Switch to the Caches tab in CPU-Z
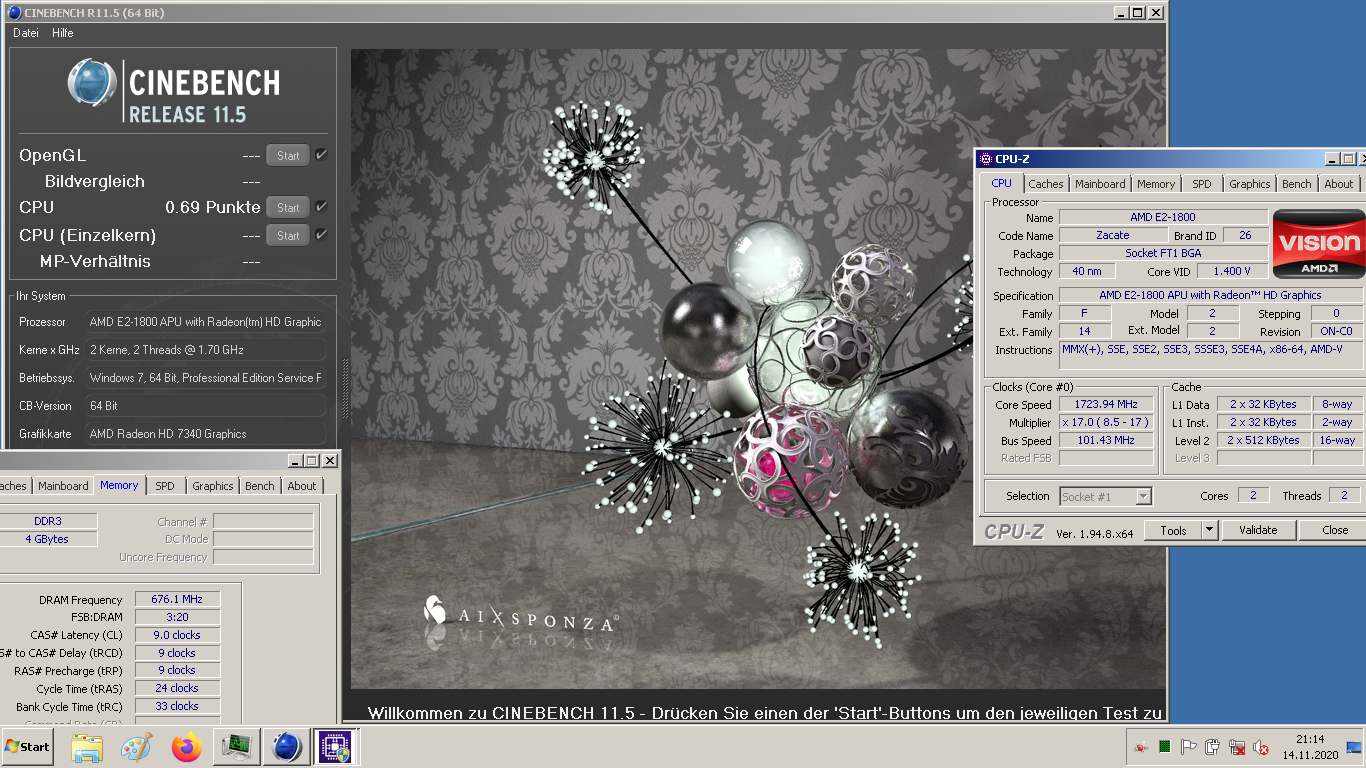This screenshot has width=1366, height=768. coord(1046,184)
